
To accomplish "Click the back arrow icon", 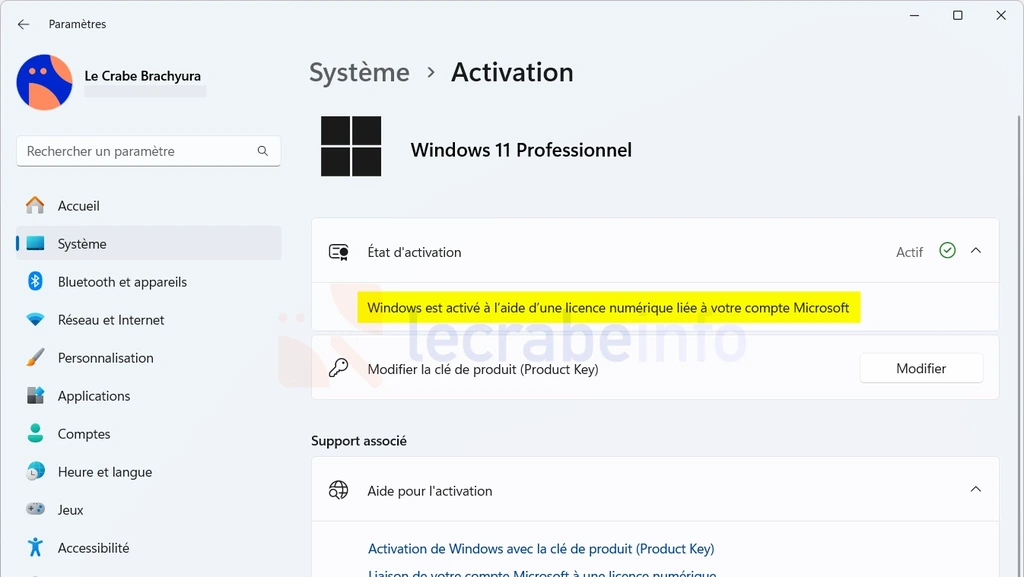I will tap(24, 24).
